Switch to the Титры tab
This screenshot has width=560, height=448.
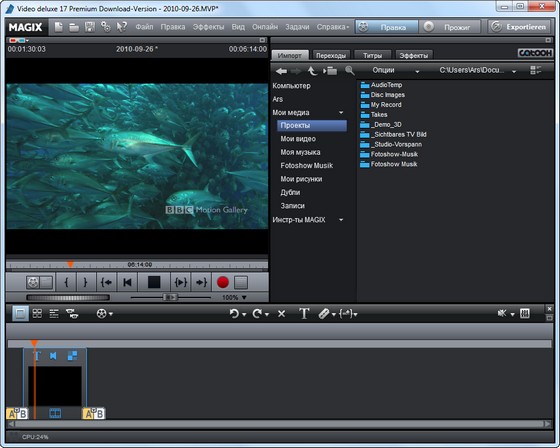pyautogui.click(x=372, y=55)
